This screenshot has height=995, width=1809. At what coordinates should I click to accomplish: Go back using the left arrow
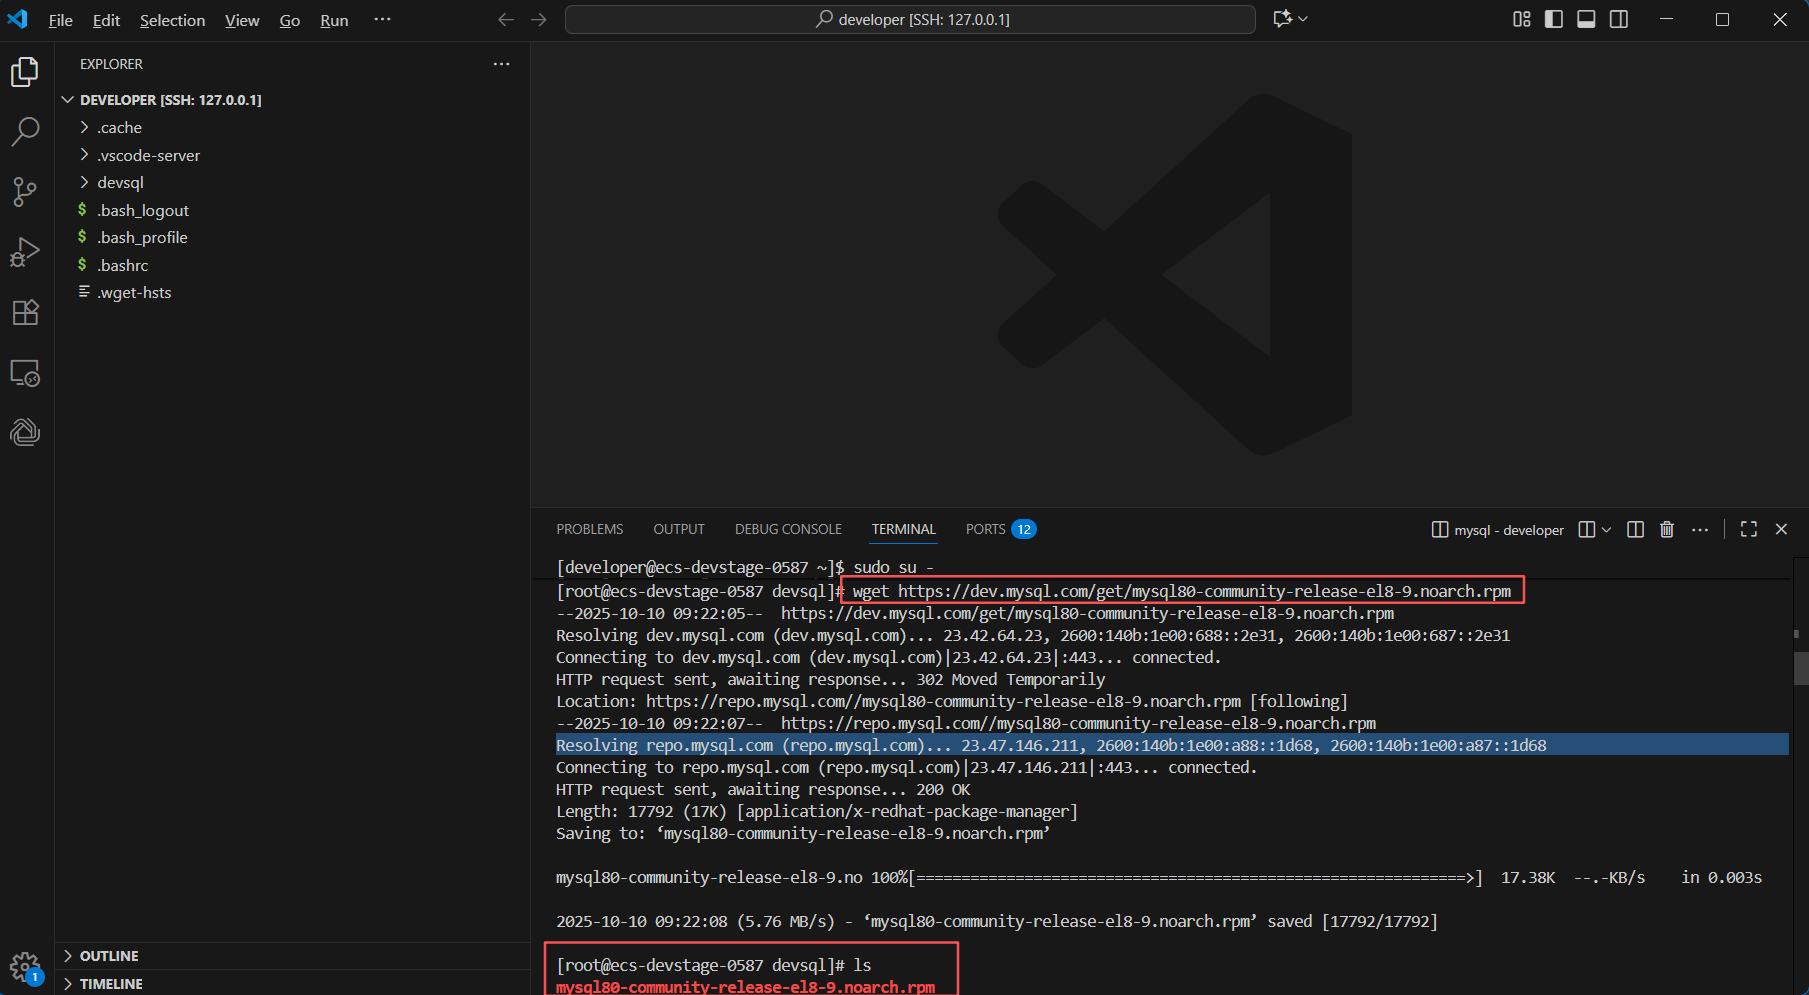pyautogui.click(x=506, y=20)
